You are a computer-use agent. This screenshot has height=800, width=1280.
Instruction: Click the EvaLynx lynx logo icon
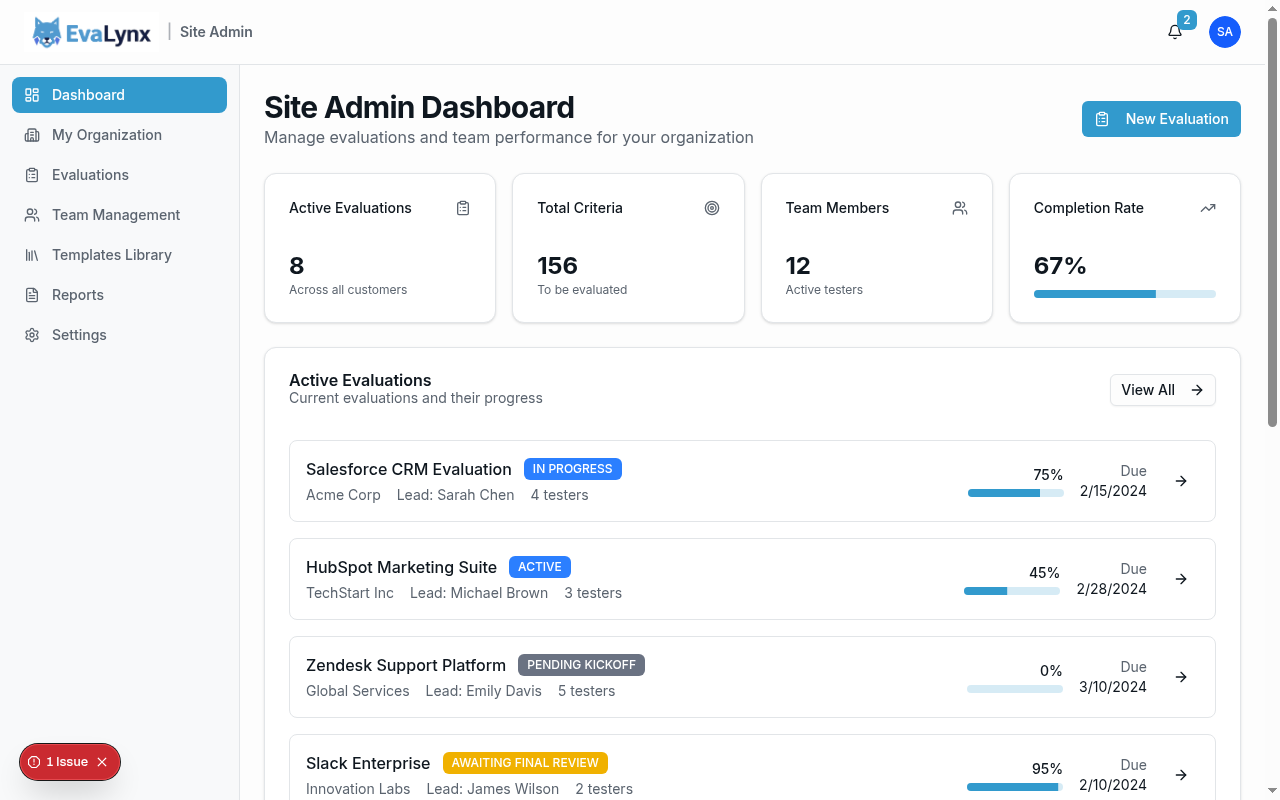tap(47, 32)
